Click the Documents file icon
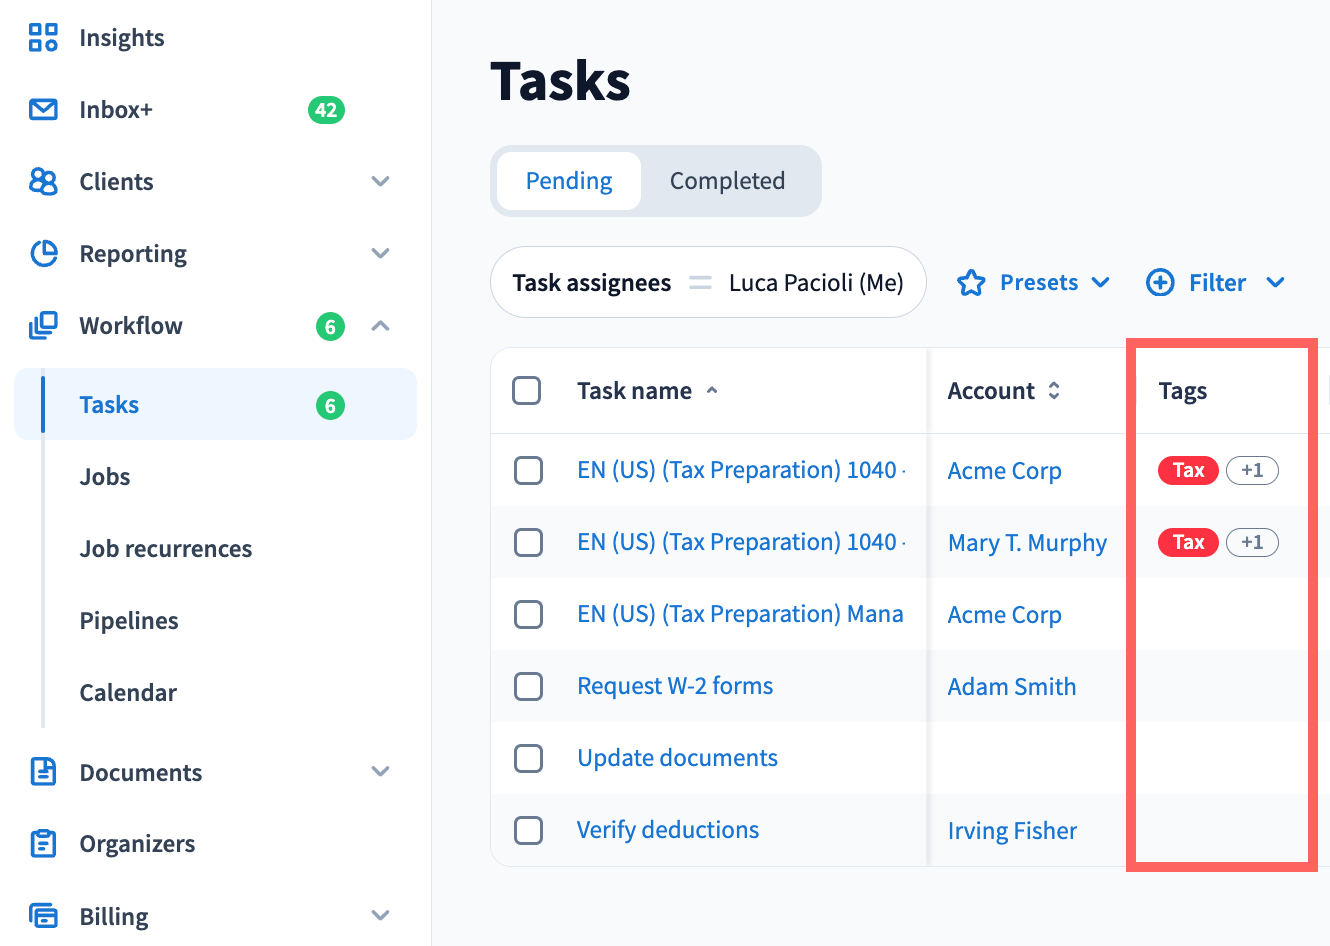1330x946 pixels. (x=43, y=772)
